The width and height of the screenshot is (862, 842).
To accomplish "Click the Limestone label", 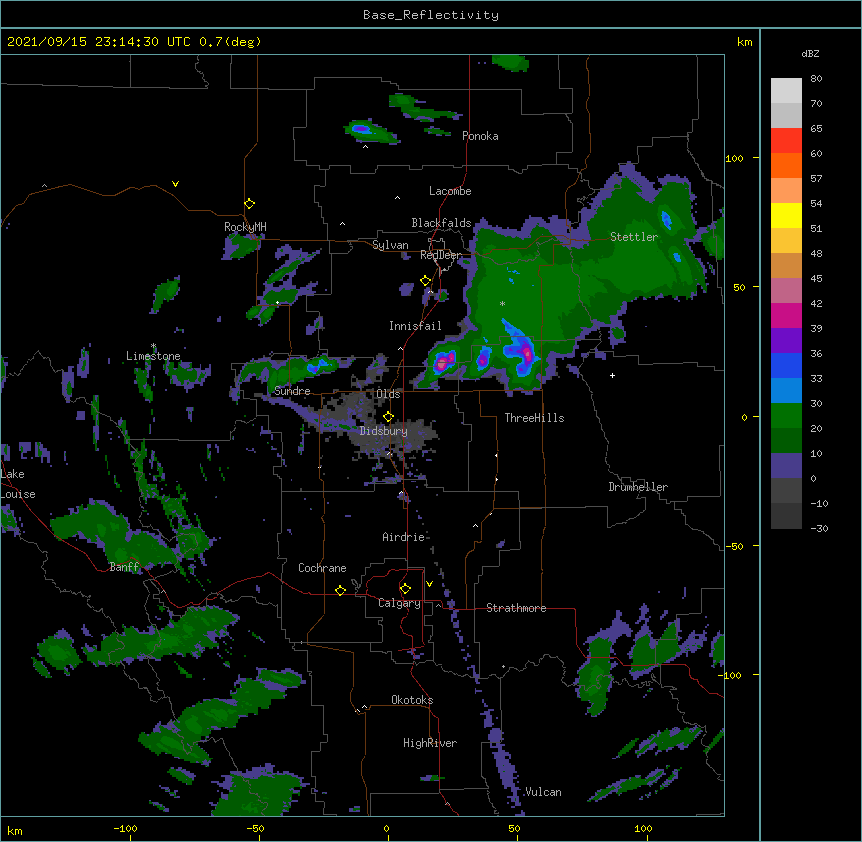I will [x=153, y=356].
